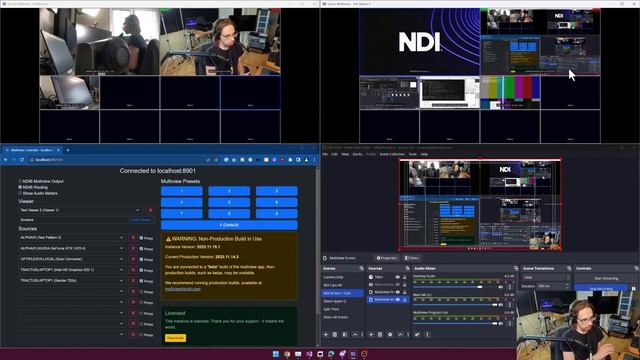Open OBS File menu
640x360 pixels.
325,154
